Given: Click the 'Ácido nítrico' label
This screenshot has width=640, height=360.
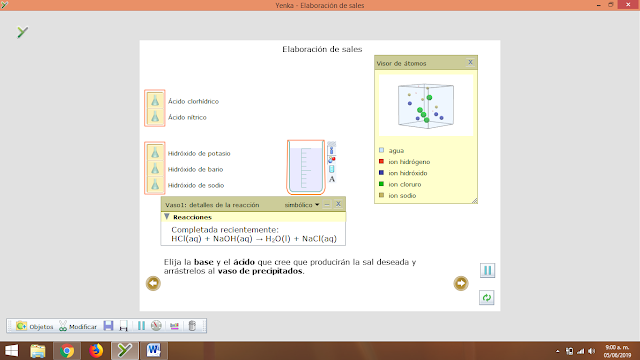Looking at the screenshot, I should pos(187,117).
